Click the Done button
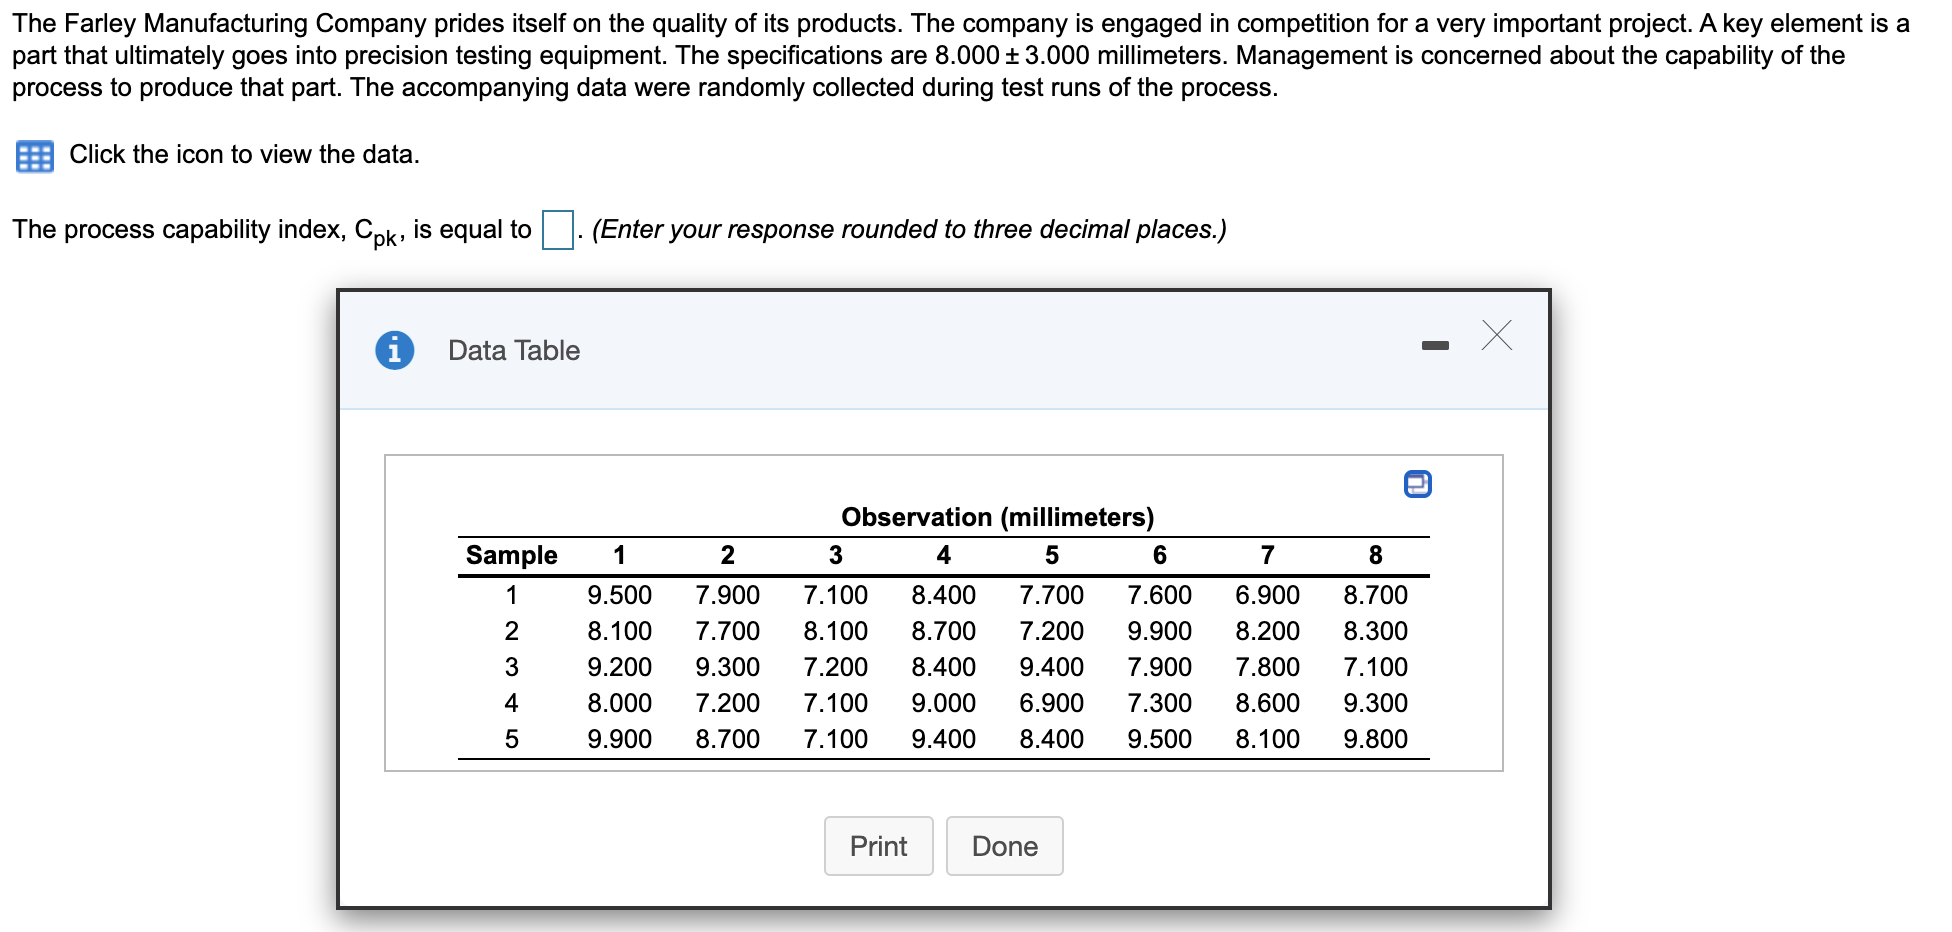 point(1004,846)
